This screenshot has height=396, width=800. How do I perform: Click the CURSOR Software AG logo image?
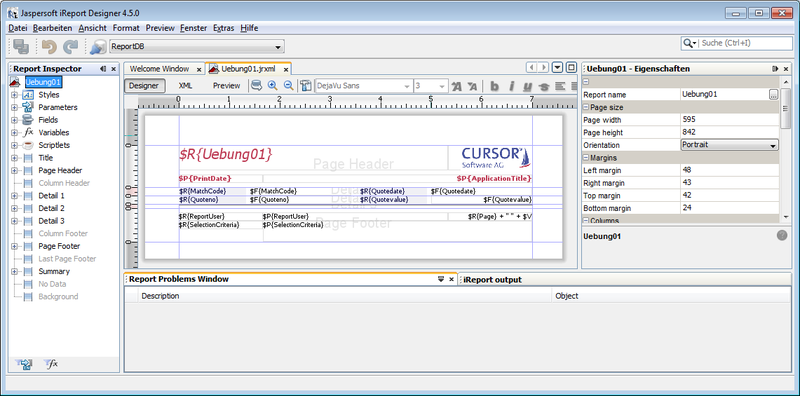[x=496, y=158]
